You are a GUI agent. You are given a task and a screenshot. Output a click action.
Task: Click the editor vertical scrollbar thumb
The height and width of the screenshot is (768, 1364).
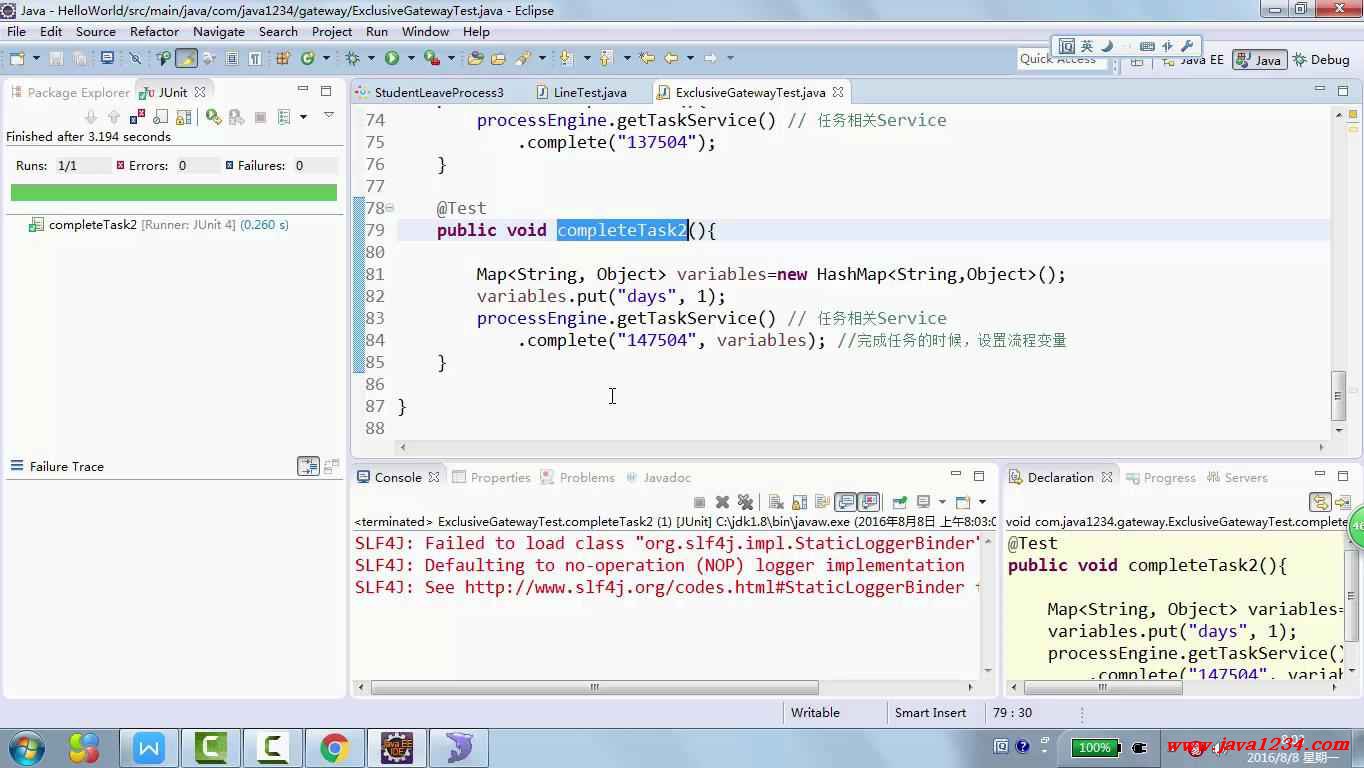[1339, 396]
